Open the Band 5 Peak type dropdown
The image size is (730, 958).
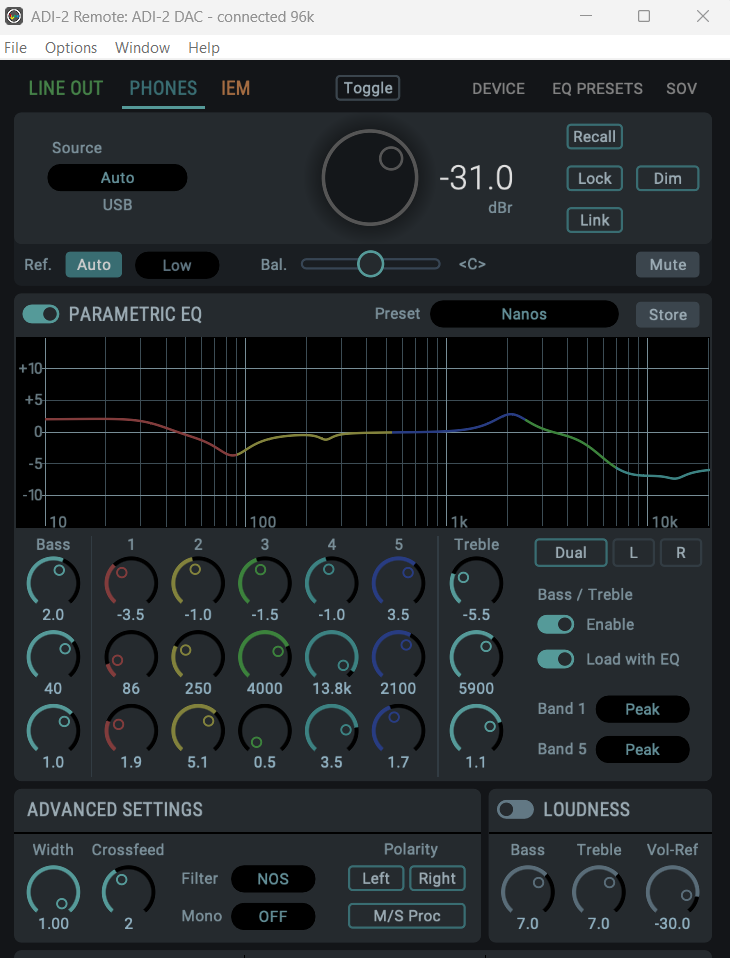[x=643, y=750]
